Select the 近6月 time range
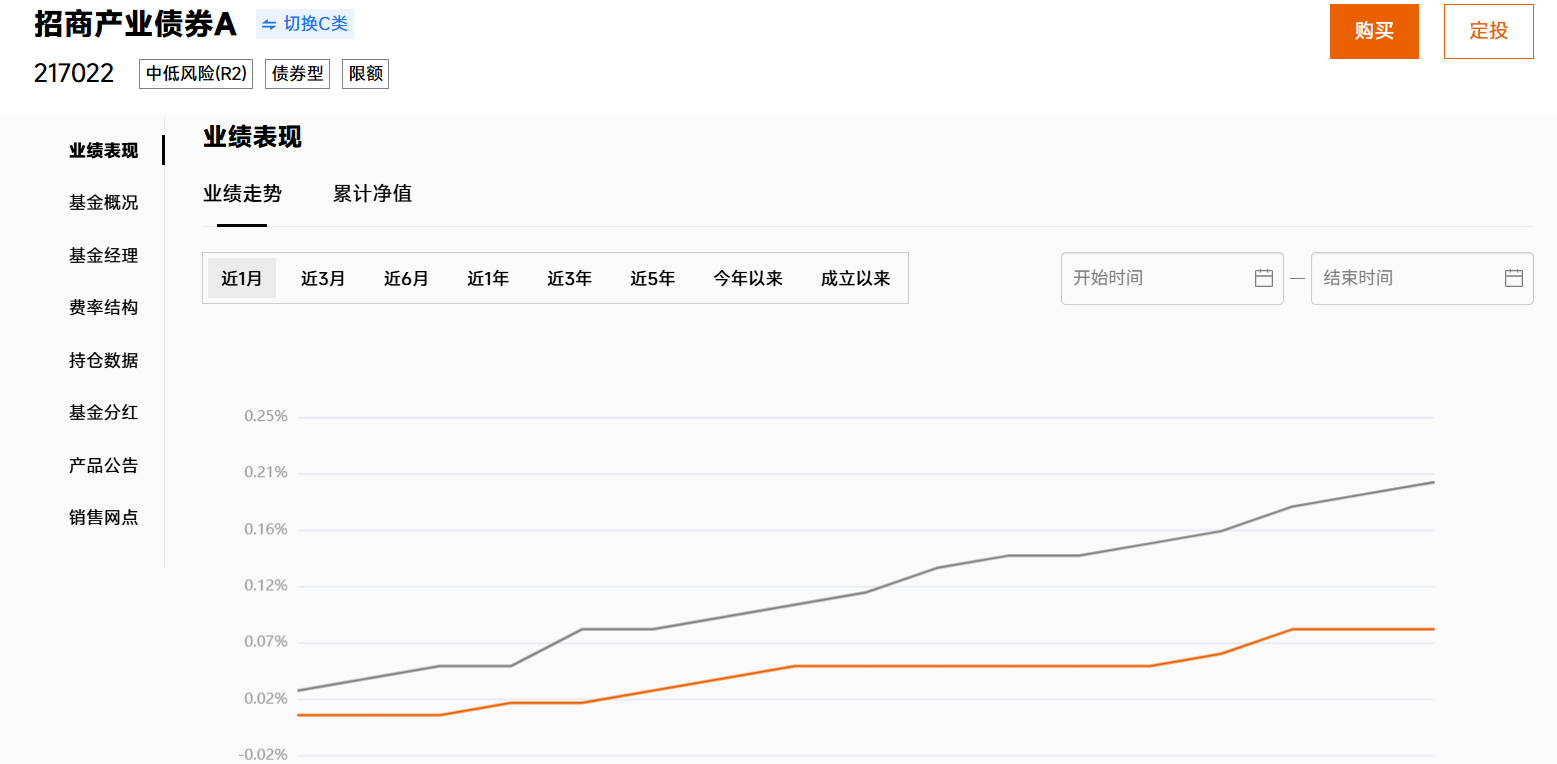The width and height of the screenshot is (1557, 764). tap(406, 278)
